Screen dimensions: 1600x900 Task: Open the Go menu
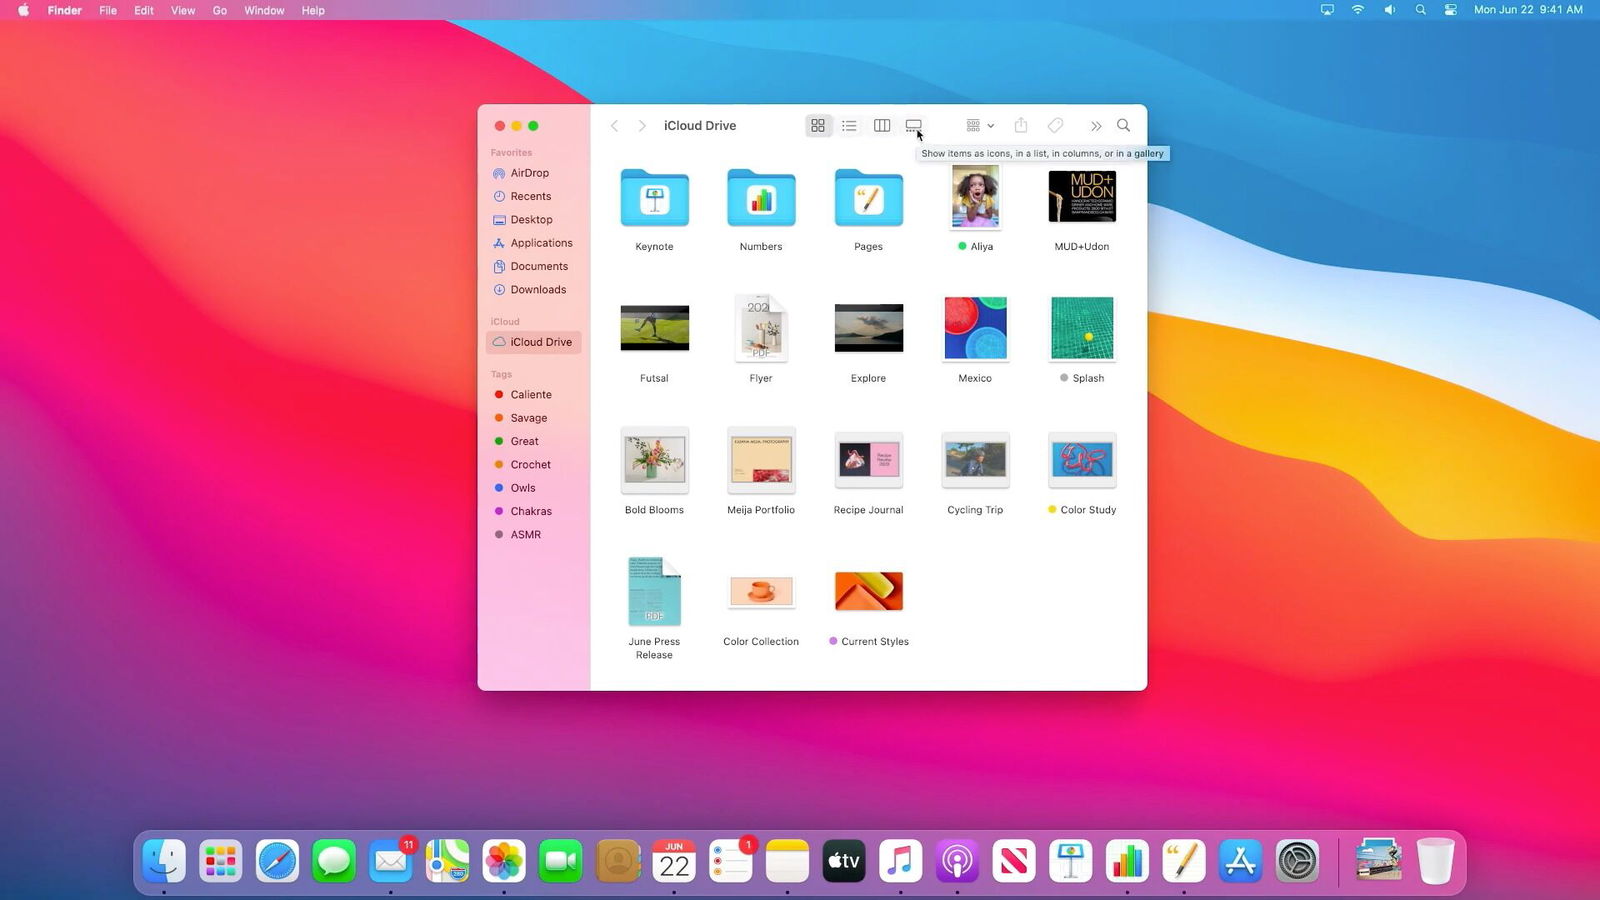(220, 10)
